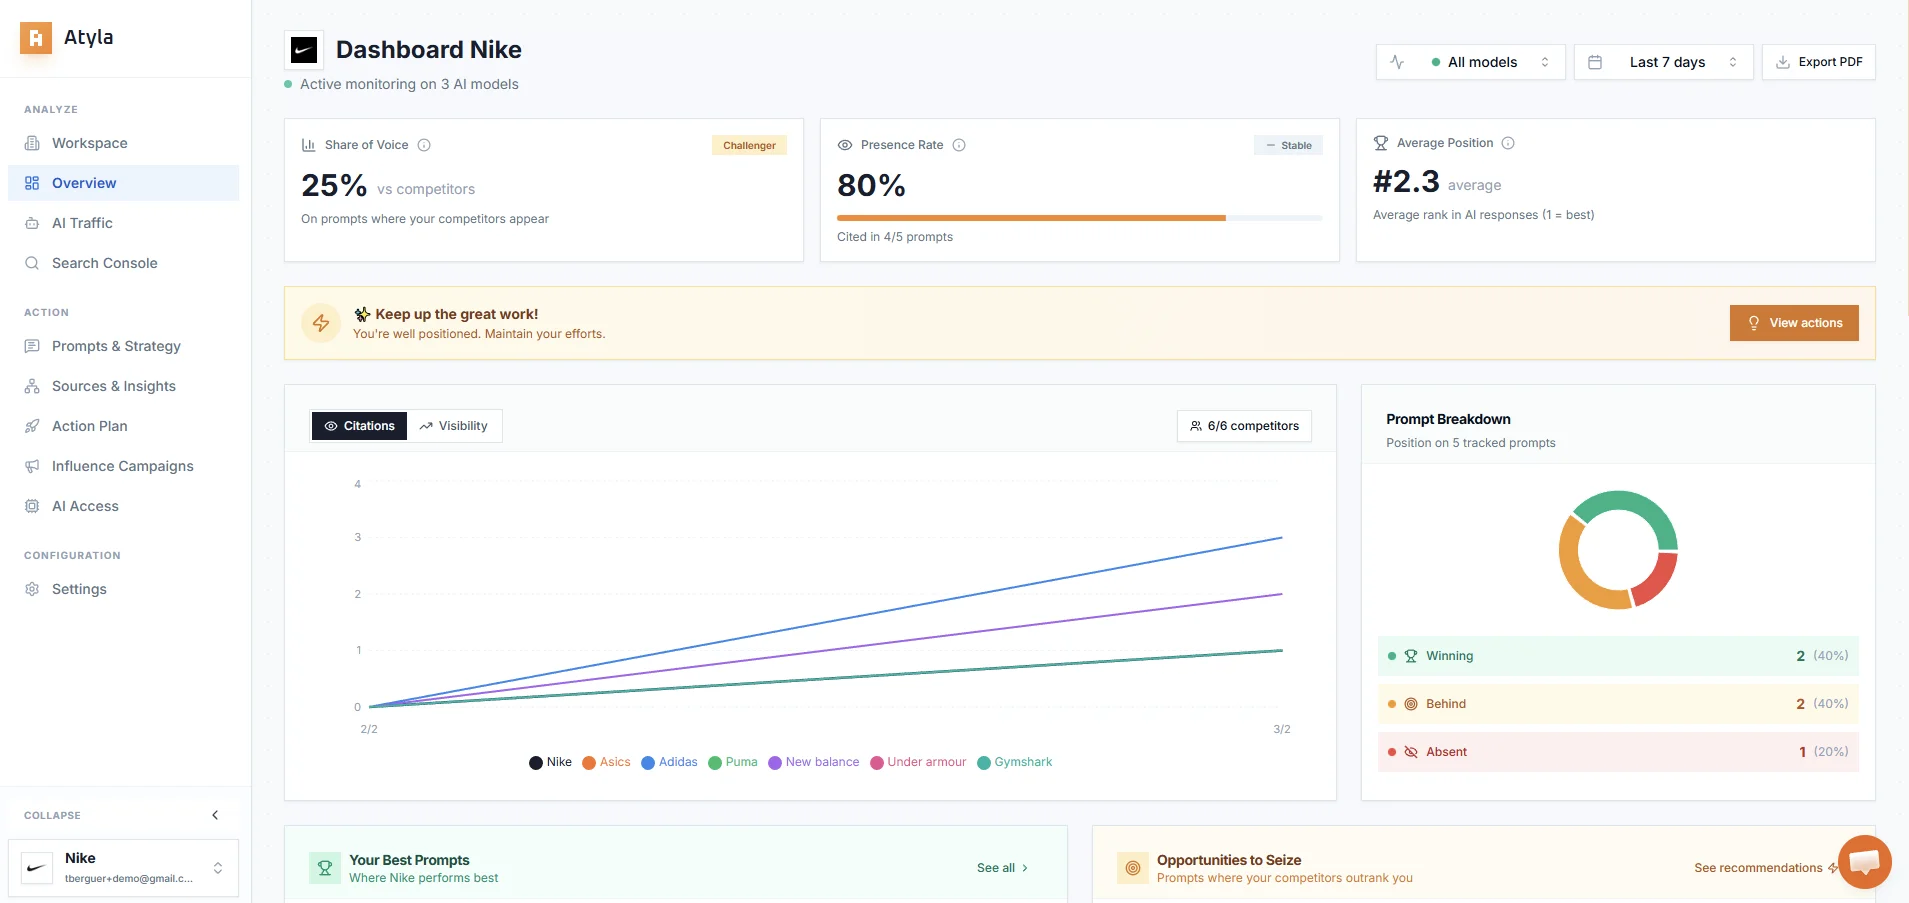Select the AI Access icon
The image size is (1909, 903).
(x=33, y=506)
